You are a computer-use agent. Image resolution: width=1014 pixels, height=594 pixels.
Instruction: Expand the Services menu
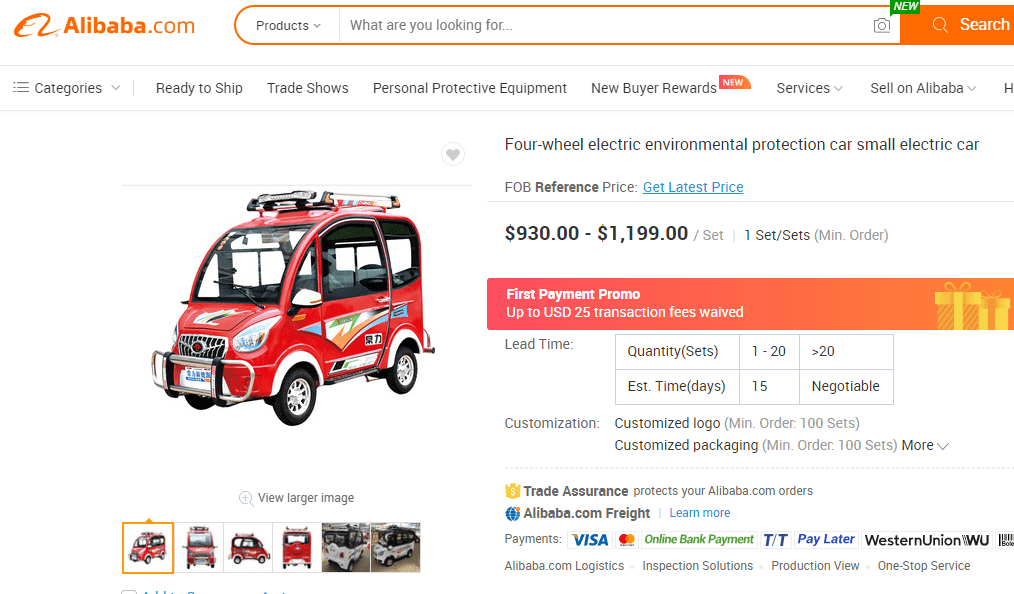pos(809,88)
